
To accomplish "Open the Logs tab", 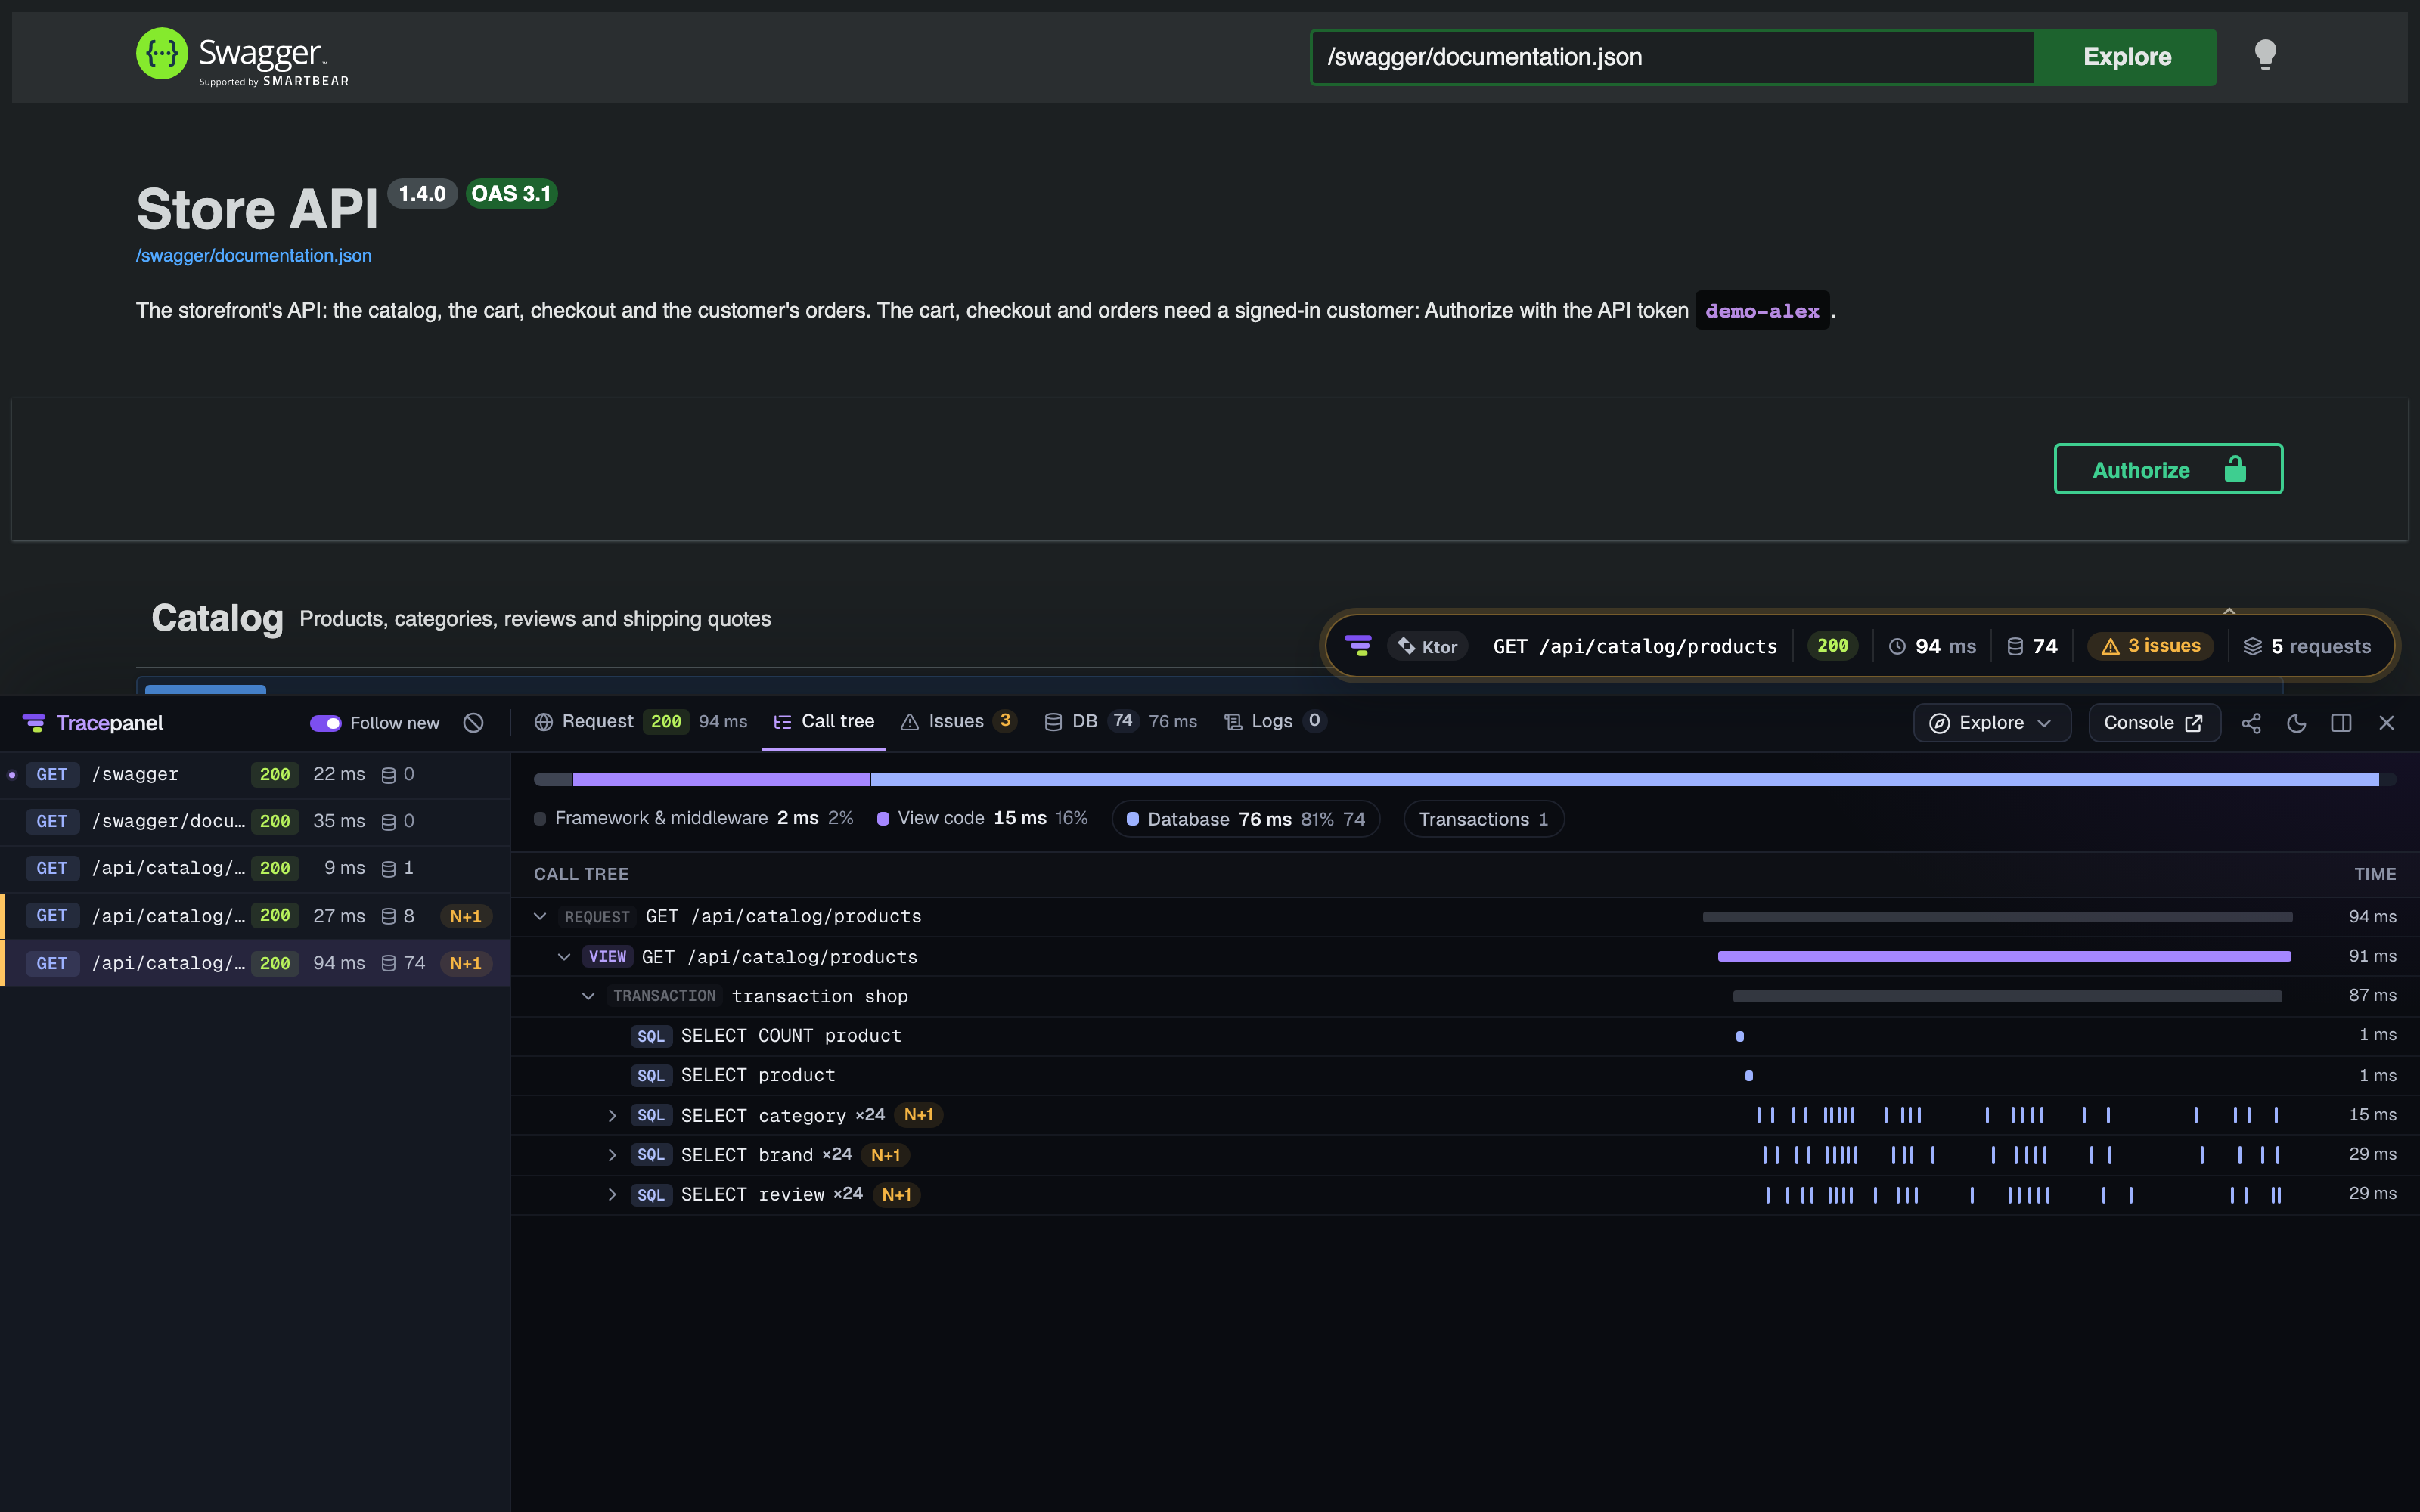I will tap(1274, 722).
